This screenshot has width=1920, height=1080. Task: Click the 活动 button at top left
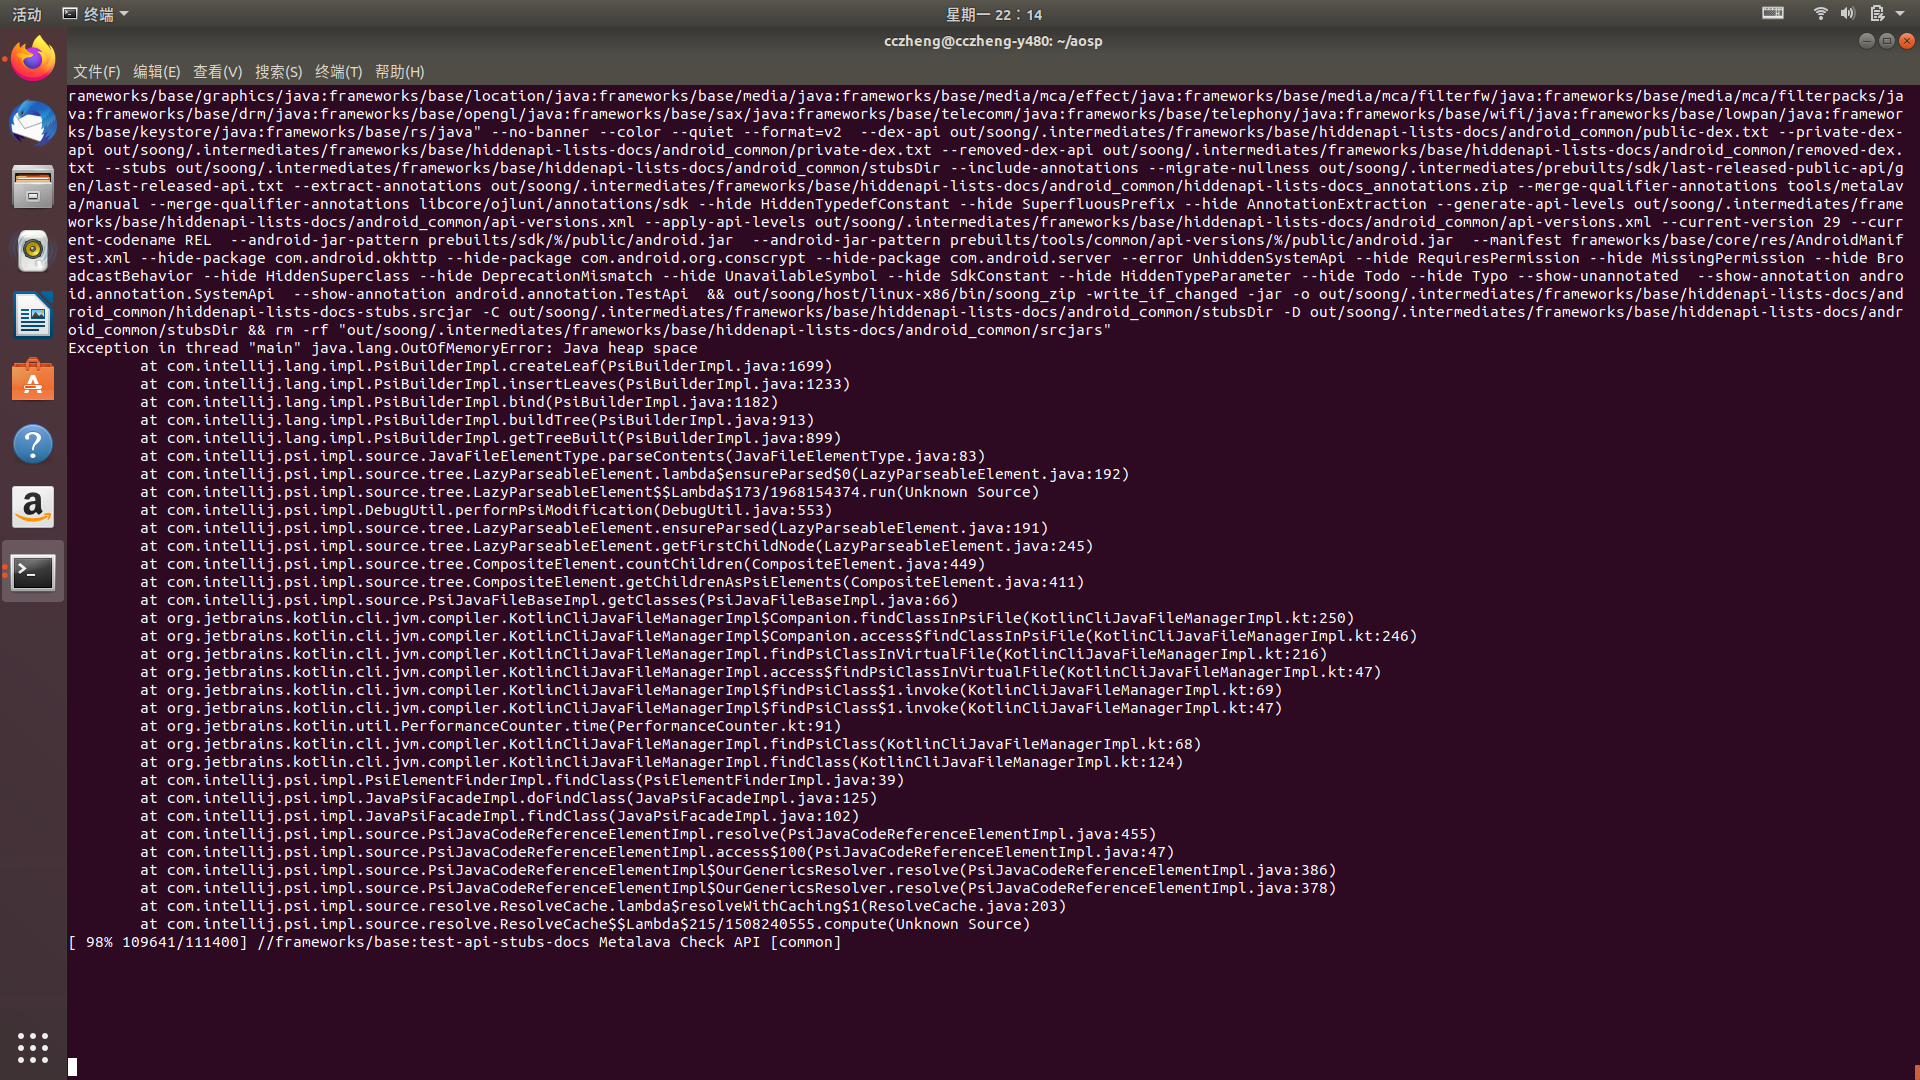pyautogui.click(x=26, y=13)
